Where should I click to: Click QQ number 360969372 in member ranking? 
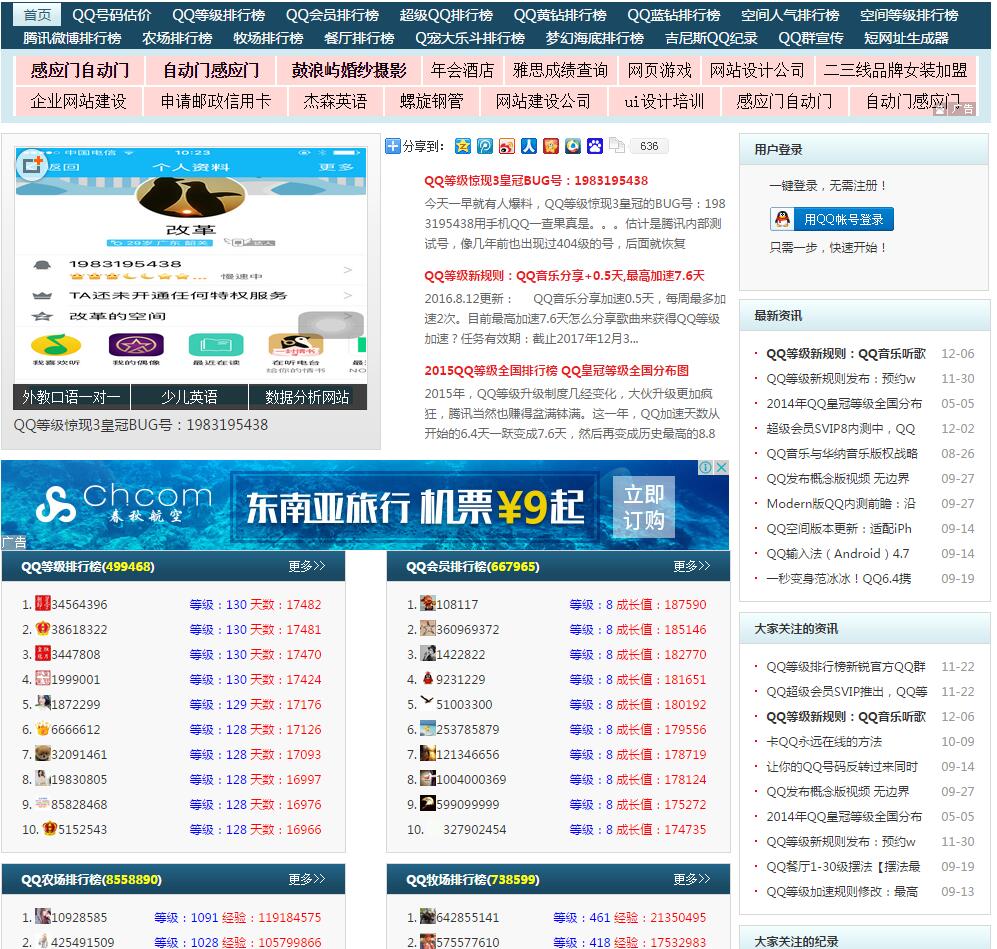pyautogui.click(x=467, y=629)
